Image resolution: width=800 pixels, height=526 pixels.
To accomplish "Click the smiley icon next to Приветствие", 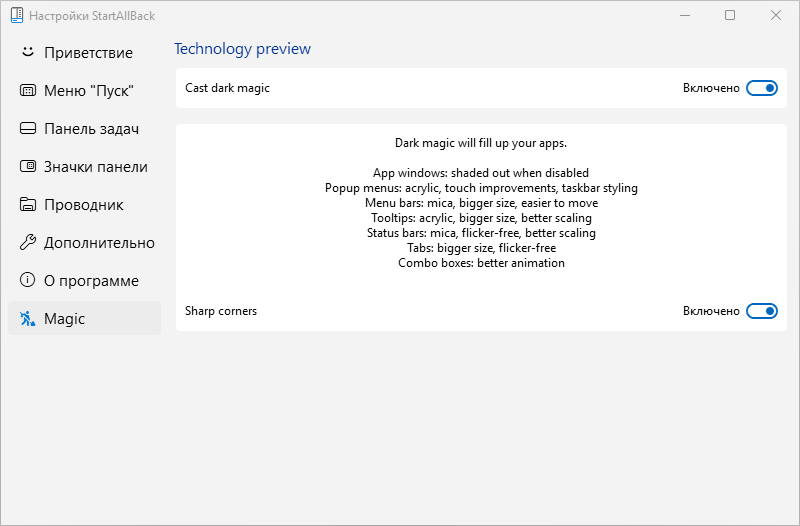I will 28,52.
